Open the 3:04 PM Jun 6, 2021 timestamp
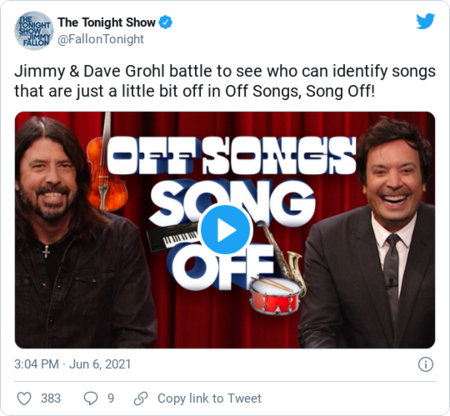 tap(72, 364)
